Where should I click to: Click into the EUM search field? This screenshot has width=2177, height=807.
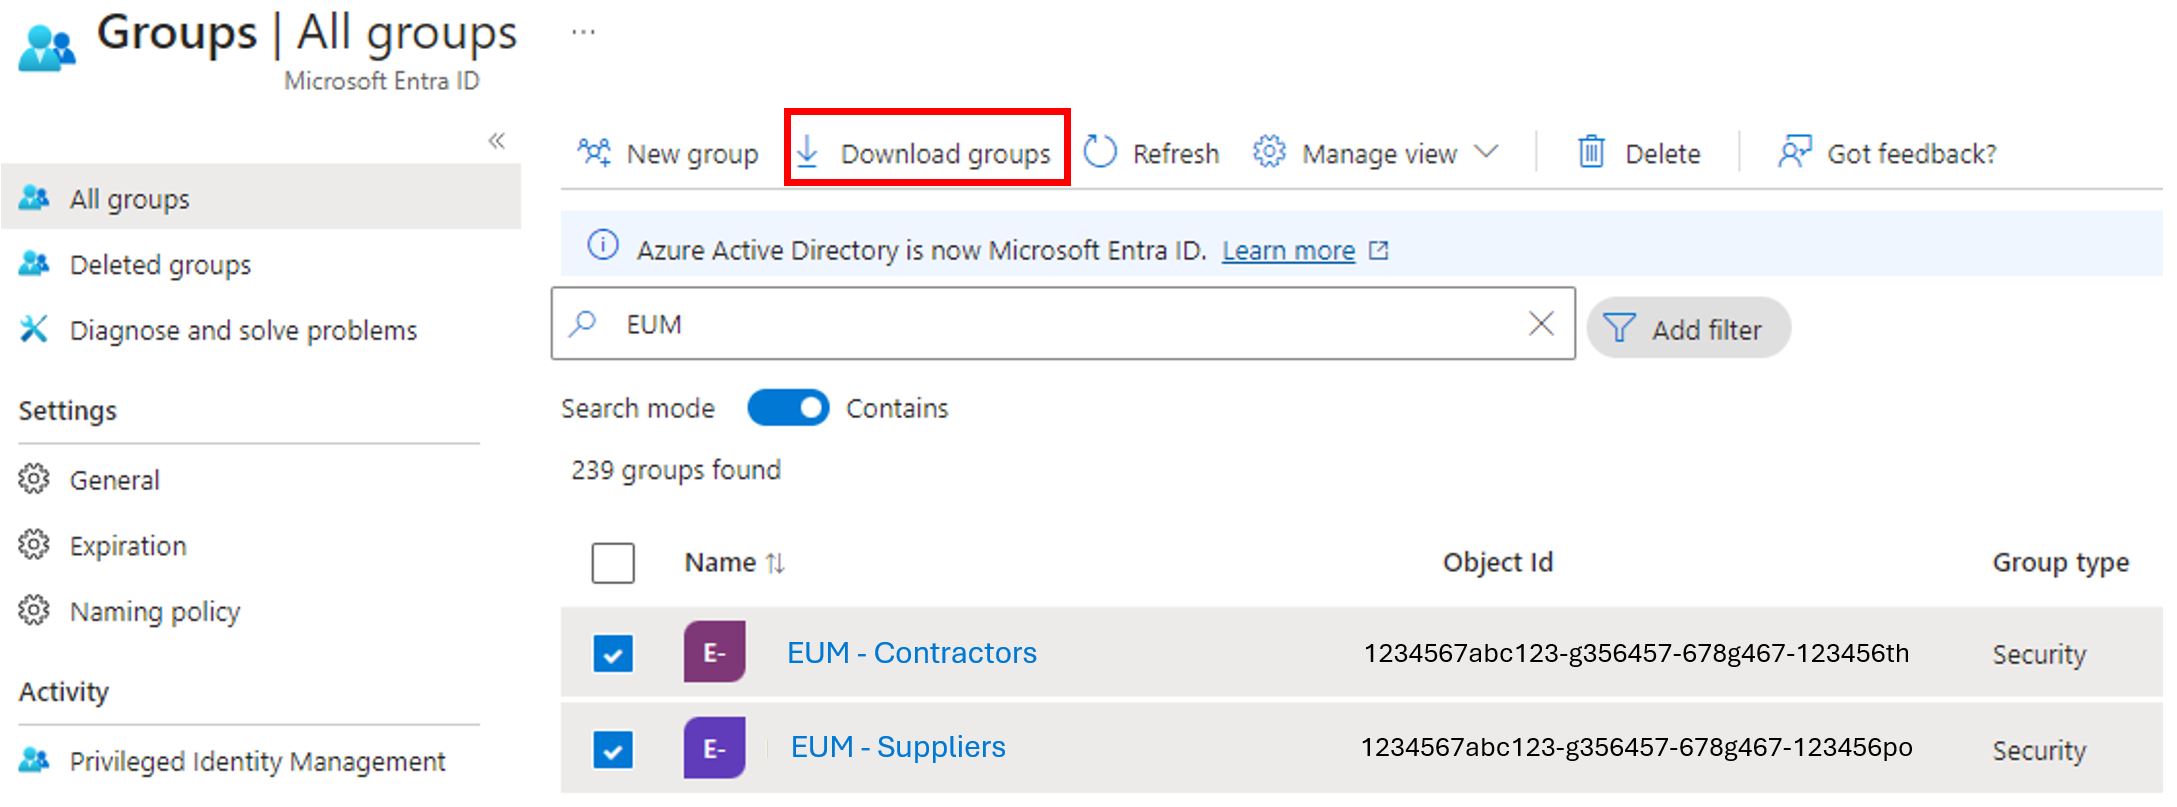(x=1063, y=323)
